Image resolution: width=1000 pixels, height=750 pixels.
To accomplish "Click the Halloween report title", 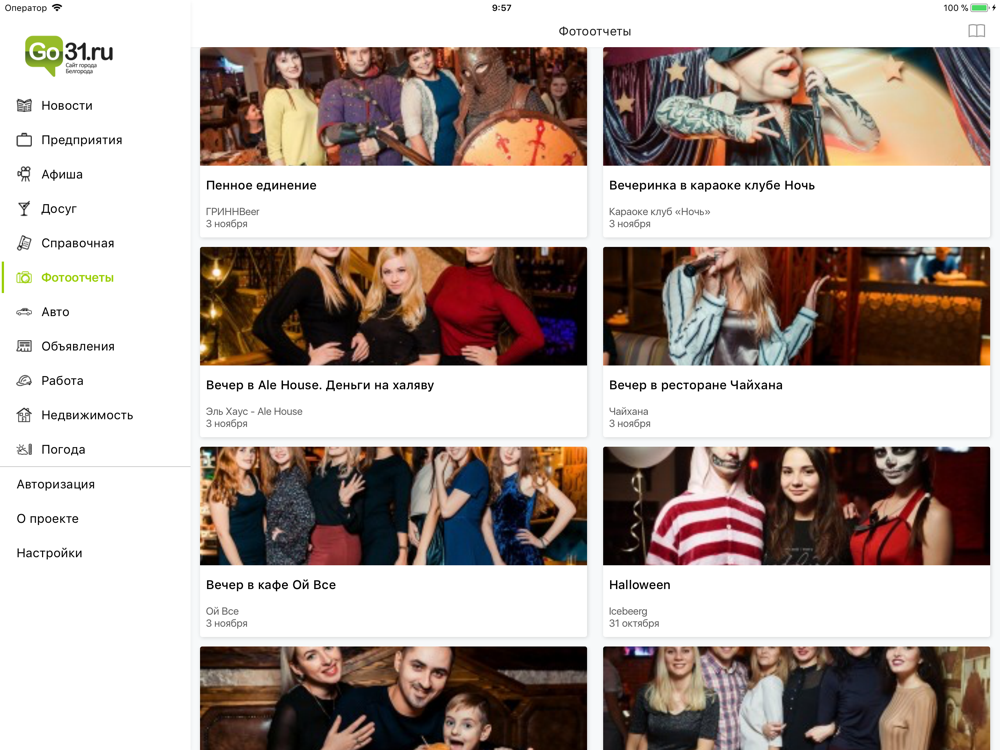I will click(640, 585).
